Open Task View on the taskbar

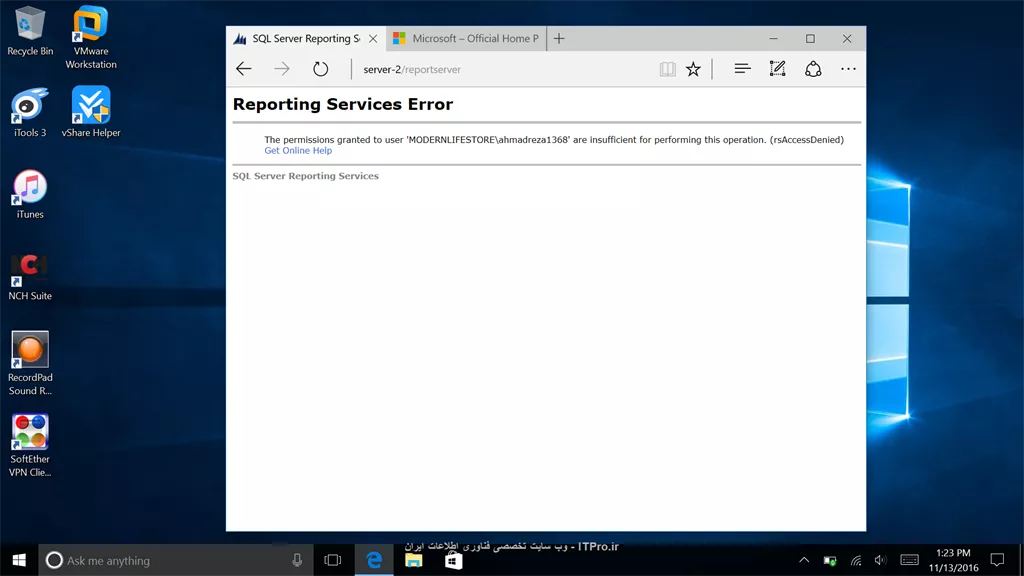[x=332, y=560]
